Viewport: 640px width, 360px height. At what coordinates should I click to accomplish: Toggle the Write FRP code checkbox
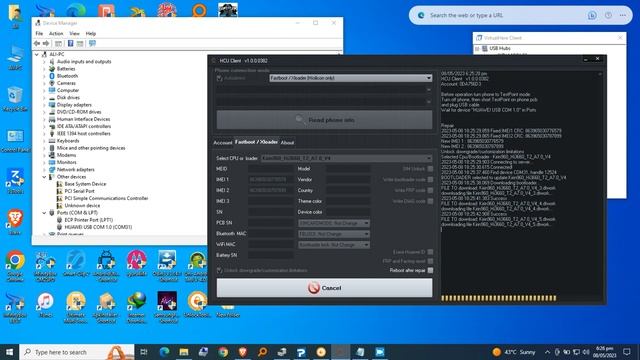(x=430, y=190)
